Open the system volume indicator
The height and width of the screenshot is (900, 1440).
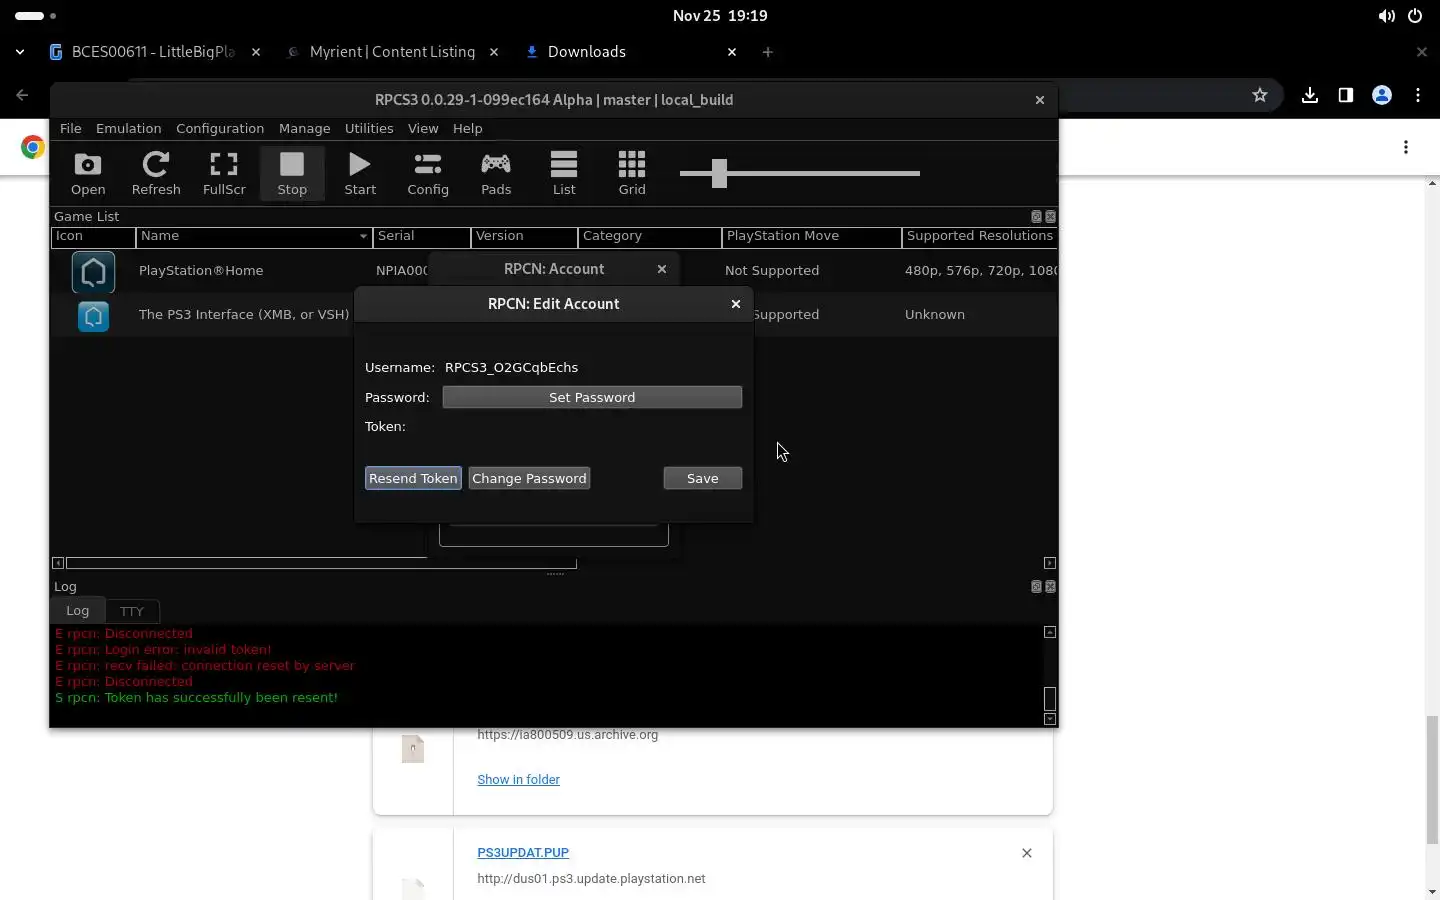coord(1386,16)
